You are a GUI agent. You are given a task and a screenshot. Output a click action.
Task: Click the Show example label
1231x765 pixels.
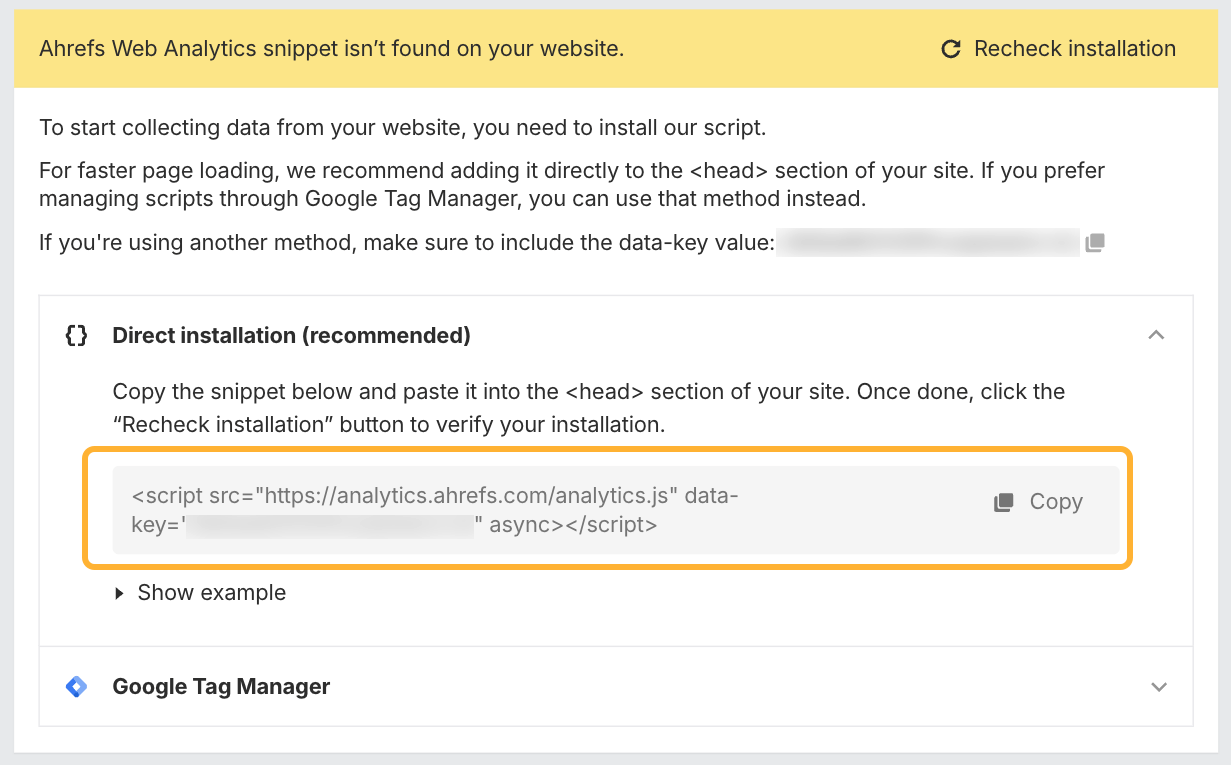[211, 593]
